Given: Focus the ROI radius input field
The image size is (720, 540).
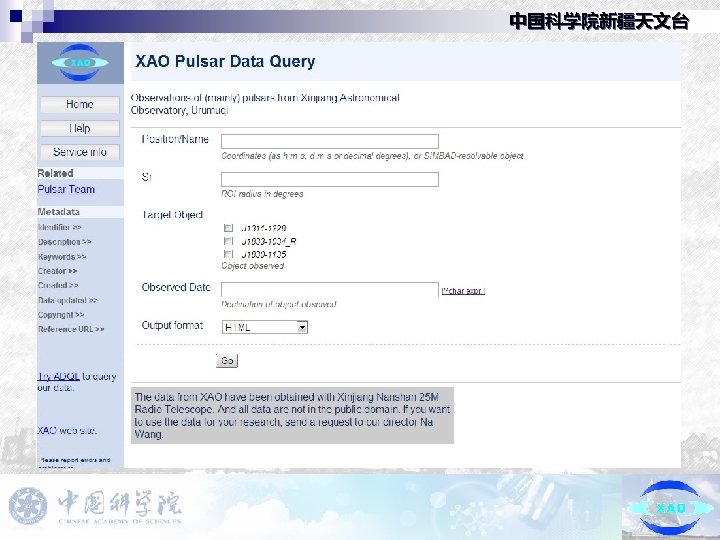Looking at the screenshot, I should click(x=330, y=180).
